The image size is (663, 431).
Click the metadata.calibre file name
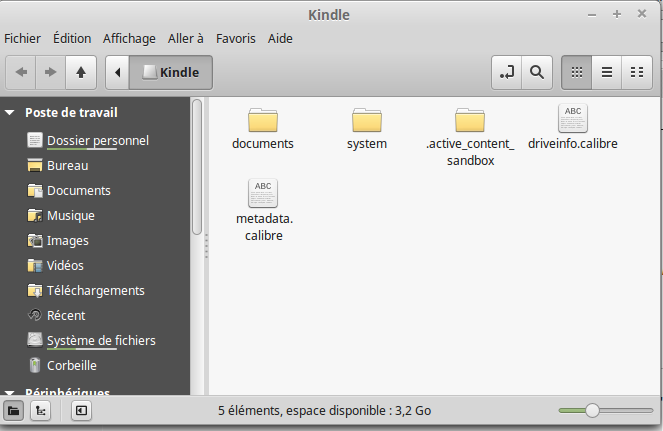pyautogui.click(x=264, y=227)
